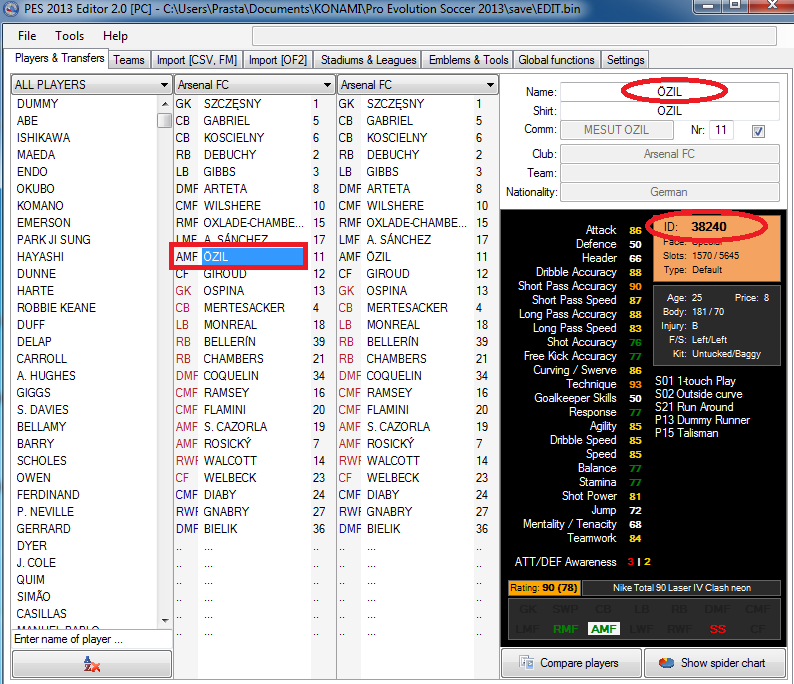Select DUMMY in all players list

(37, 104)
